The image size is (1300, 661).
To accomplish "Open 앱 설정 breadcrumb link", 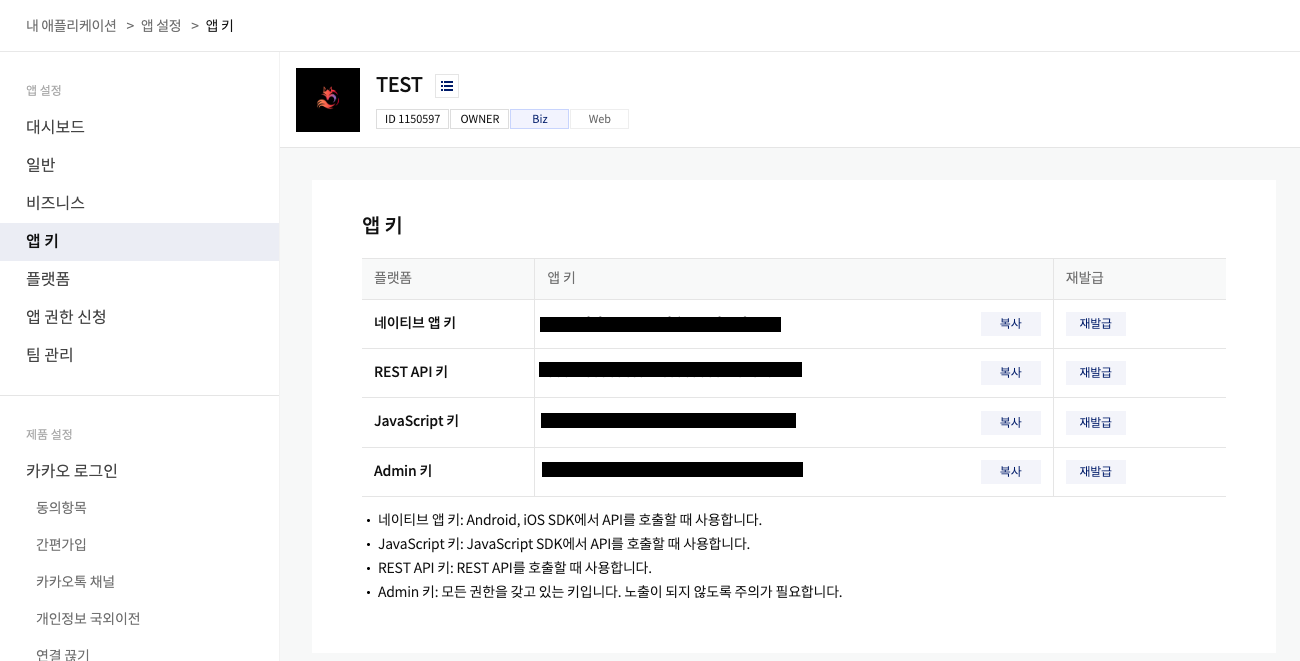I will pyautogui.click(x=161, y=25).
